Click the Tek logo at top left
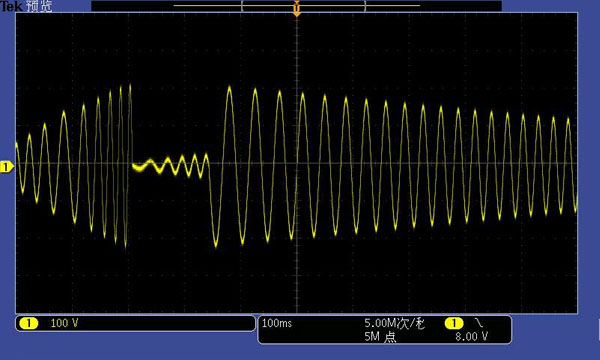 (11, 5)
